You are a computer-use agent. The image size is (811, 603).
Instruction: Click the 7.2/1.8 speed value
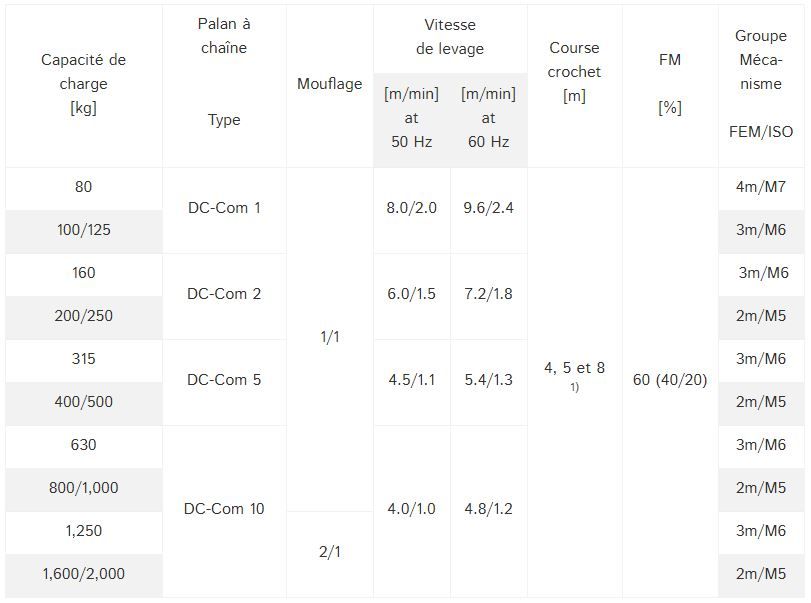(x=488, y=294)
